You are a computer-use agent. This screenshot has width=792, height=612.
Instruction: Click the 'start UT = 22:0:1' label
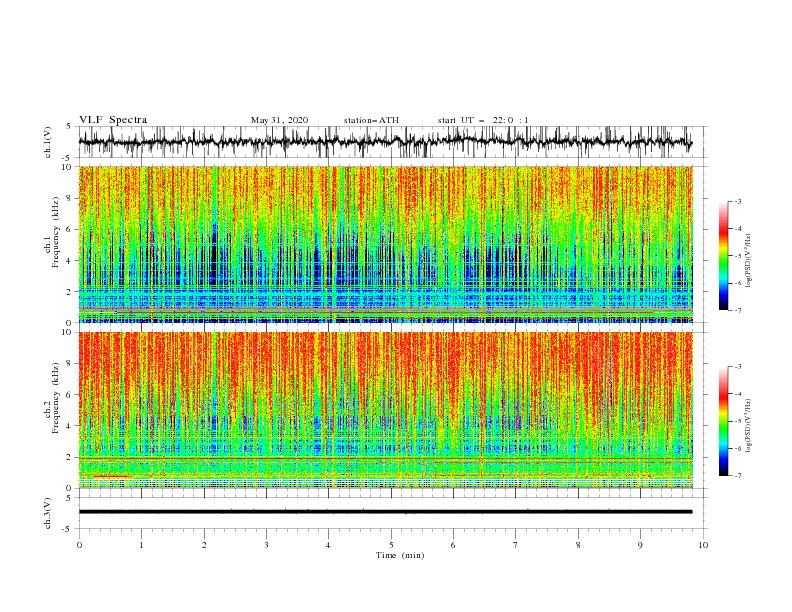click(x=483, y=120)
